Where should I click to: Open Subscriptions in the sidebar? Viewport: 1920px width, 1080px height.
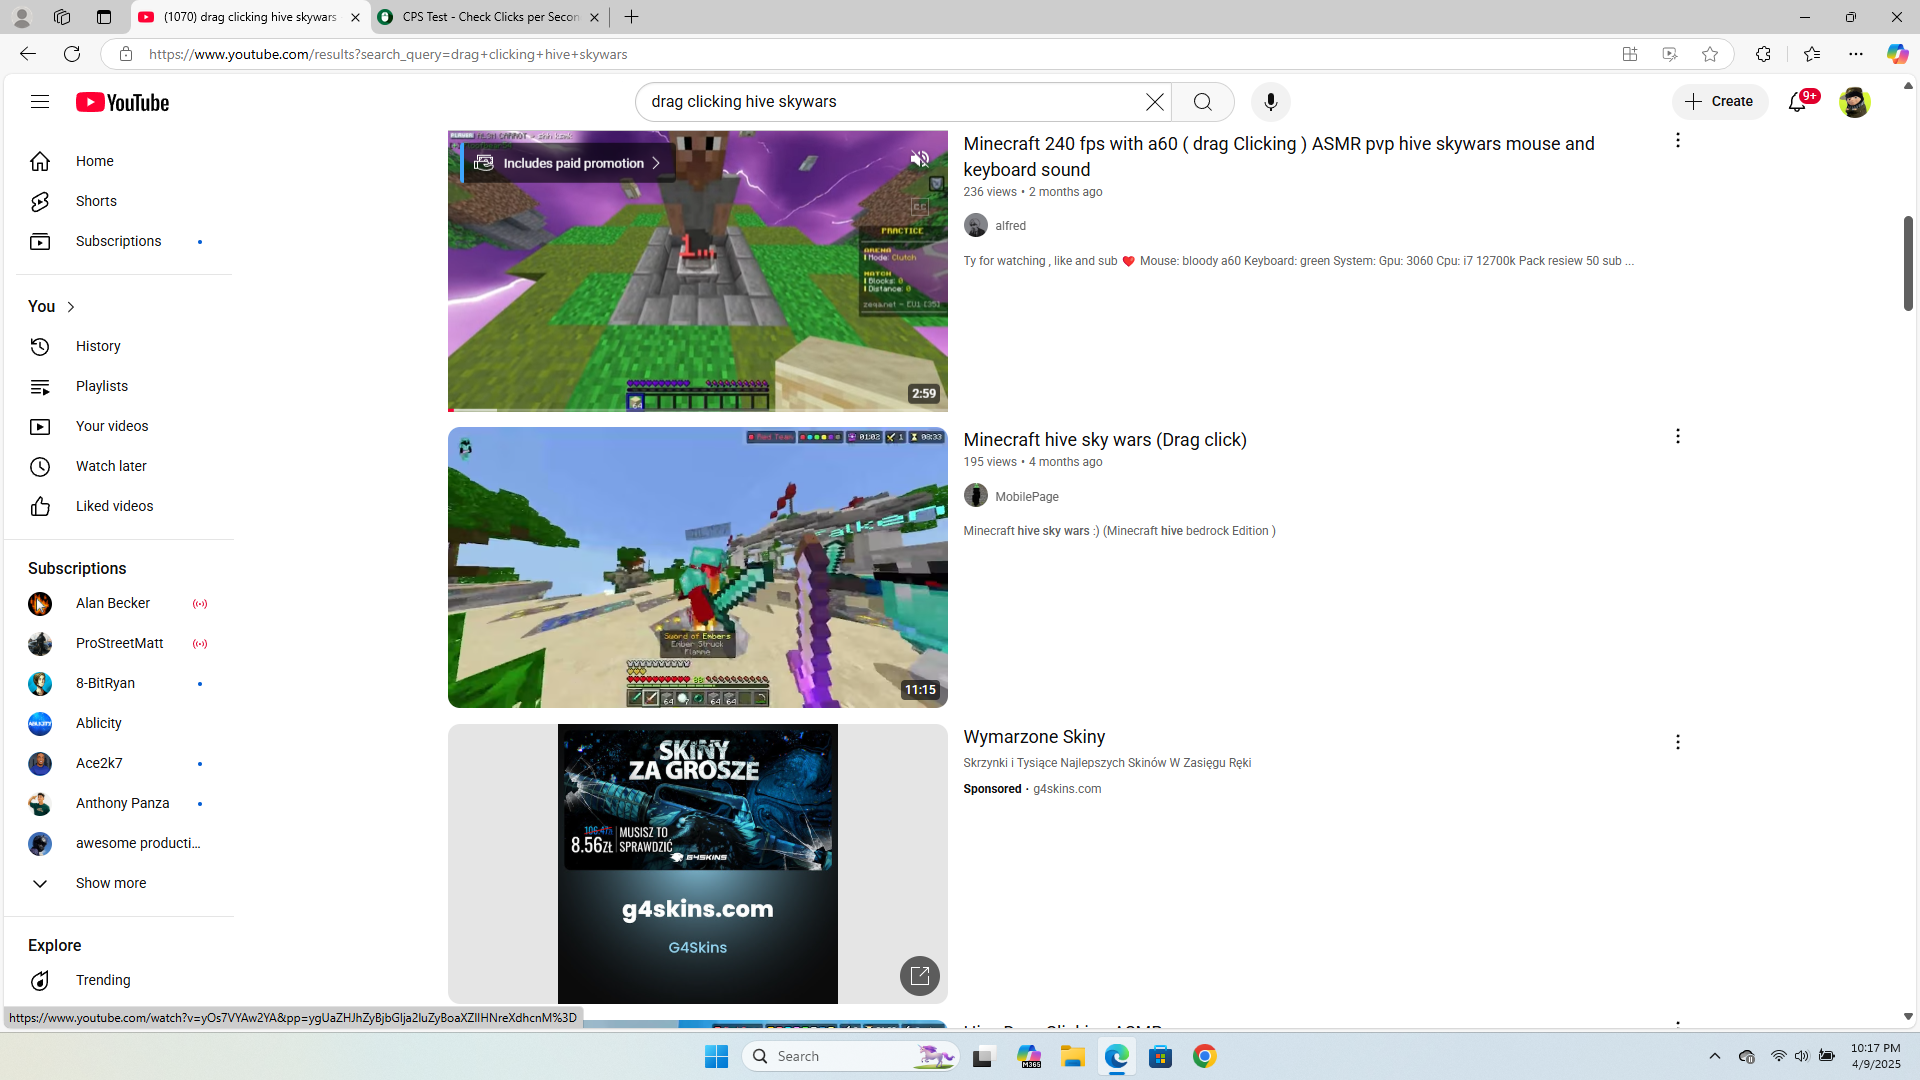120,241
